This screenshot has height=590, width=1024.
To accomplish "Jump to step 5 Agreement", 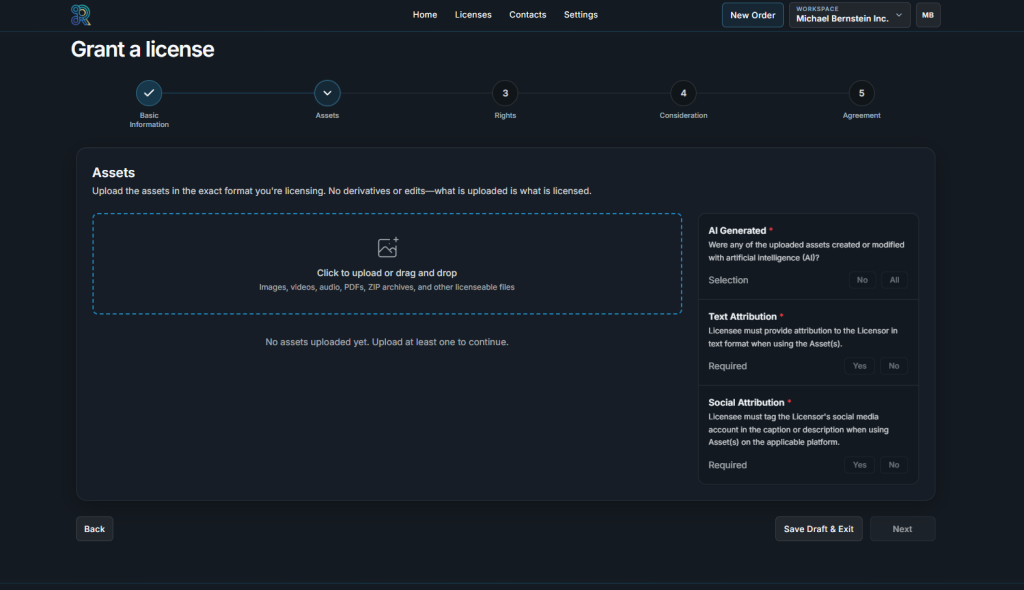I will tap(861, 93).
